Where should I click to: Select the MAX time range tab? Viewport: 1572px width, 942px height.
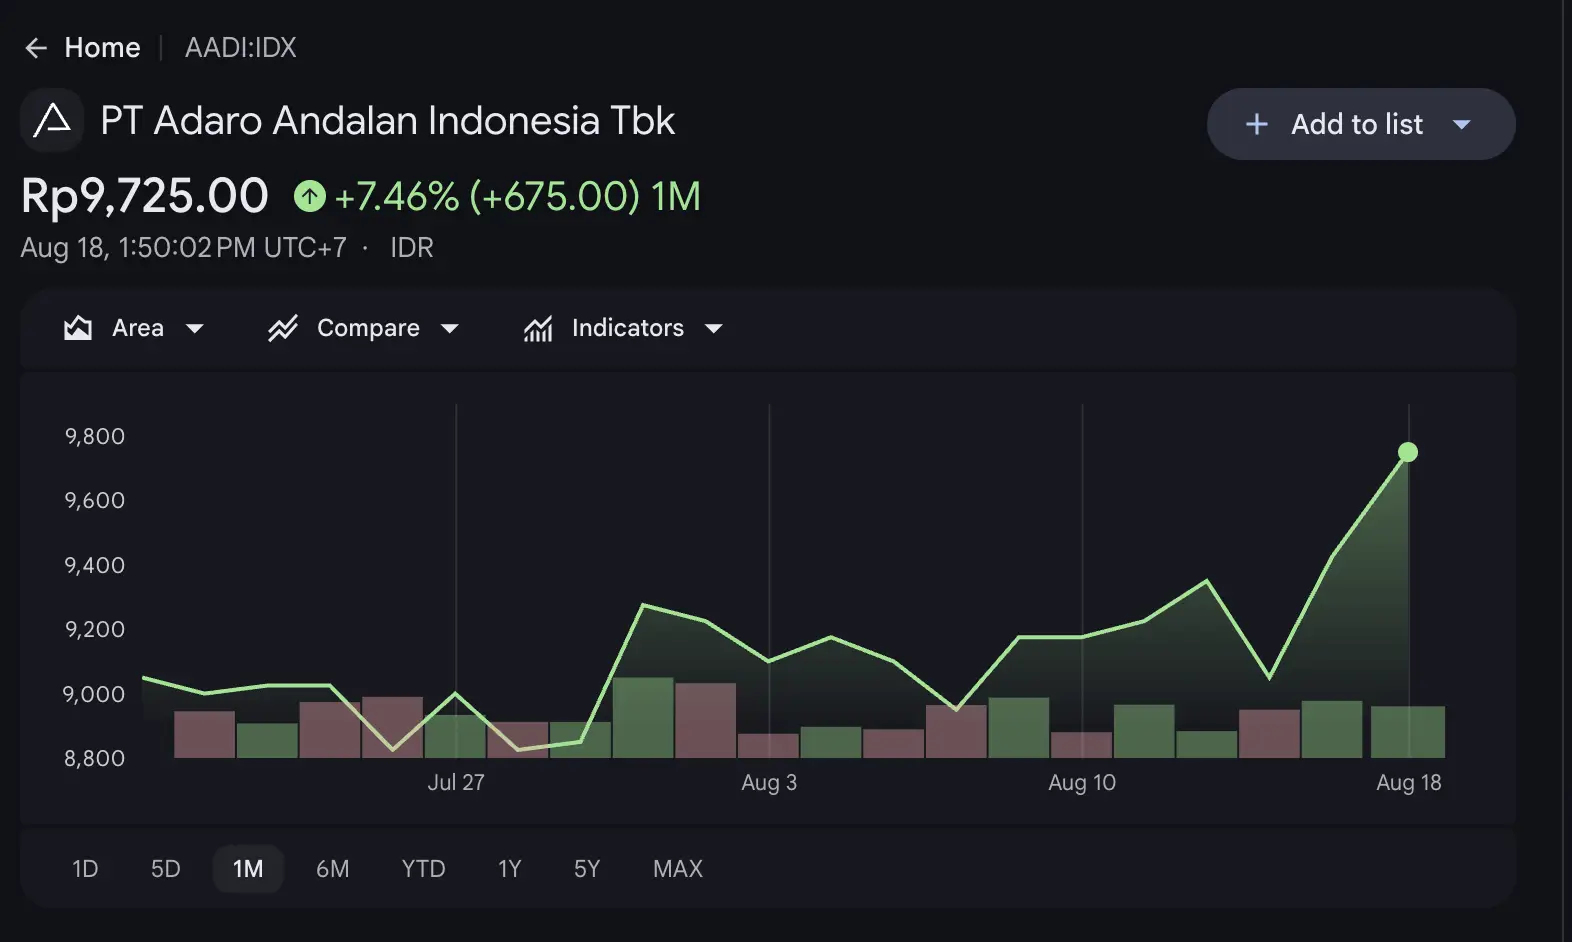pos(678,869)
